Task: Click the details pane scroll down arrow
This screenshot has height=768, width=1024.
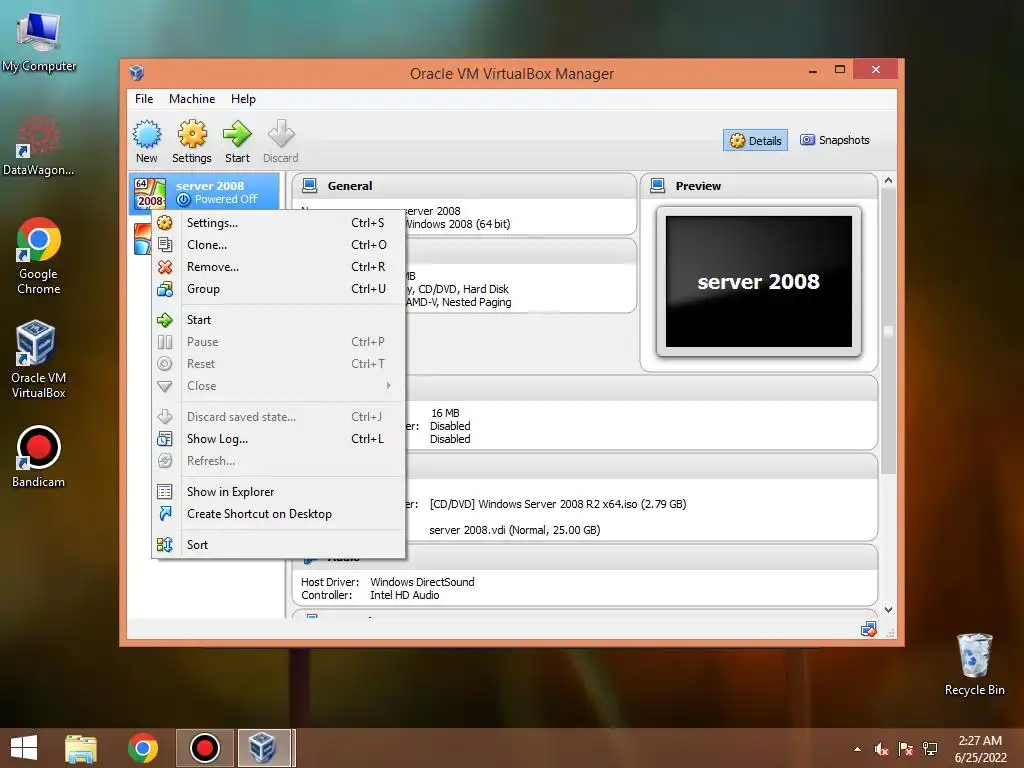Action: click(x=888, y=609)
